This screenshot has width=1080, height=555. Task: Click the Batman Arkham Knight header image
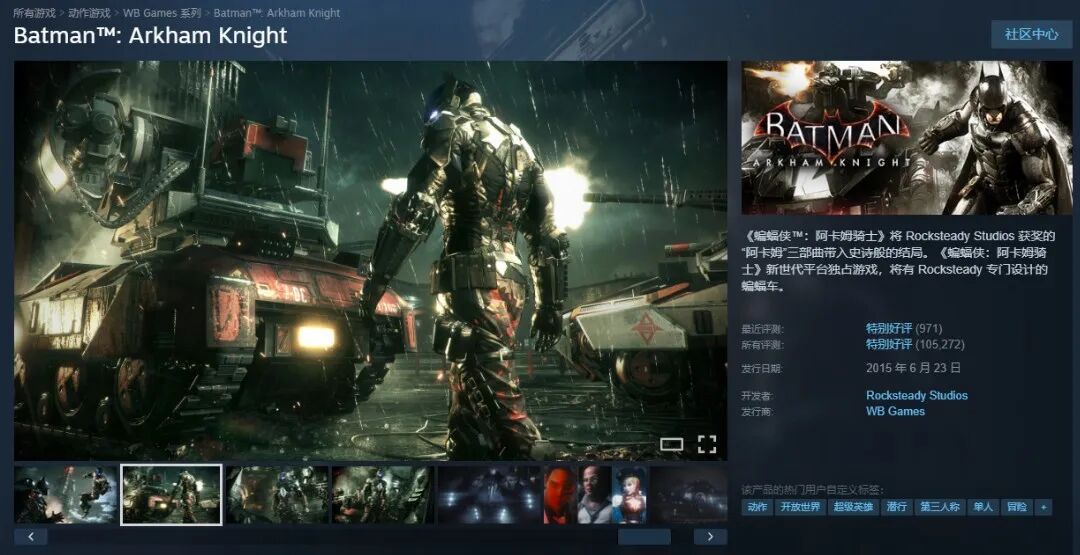[x=906, y=138]
